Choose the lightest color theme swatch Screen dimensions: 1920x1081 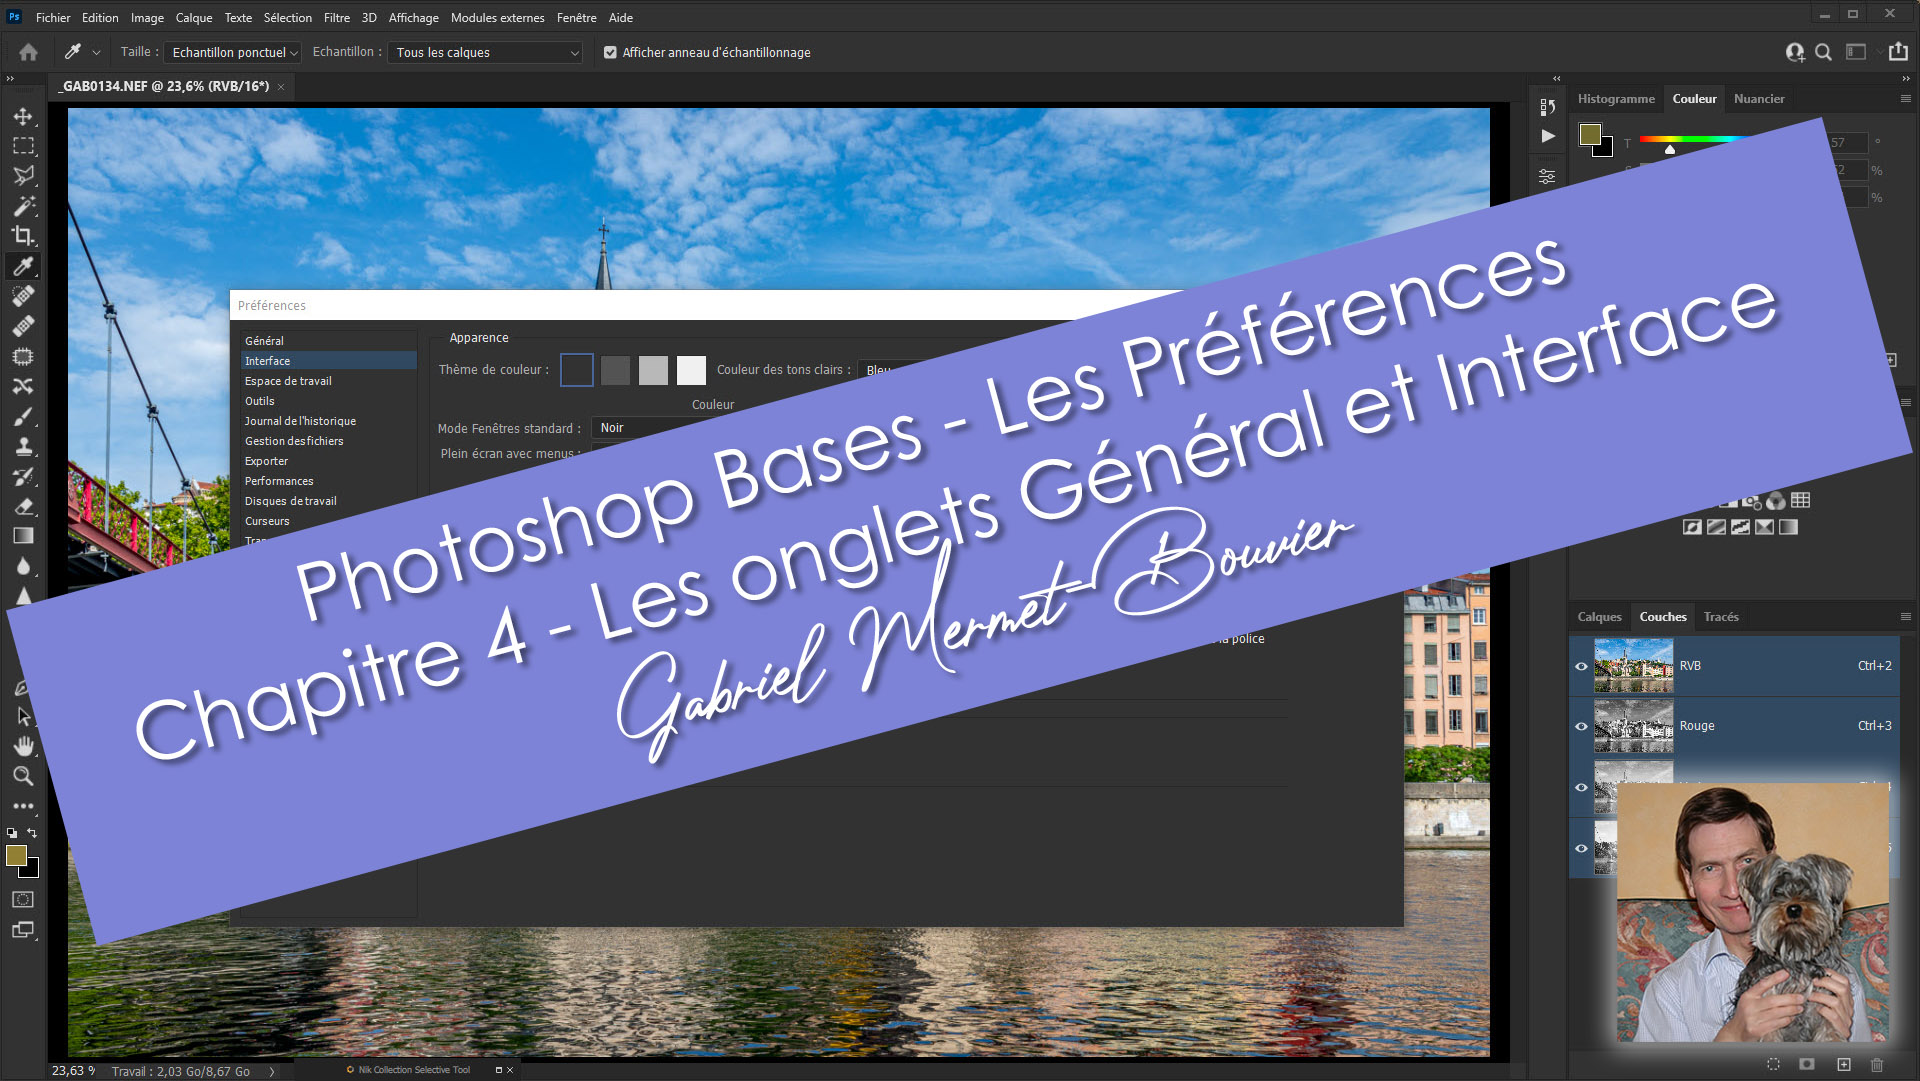tap(691, 370)
